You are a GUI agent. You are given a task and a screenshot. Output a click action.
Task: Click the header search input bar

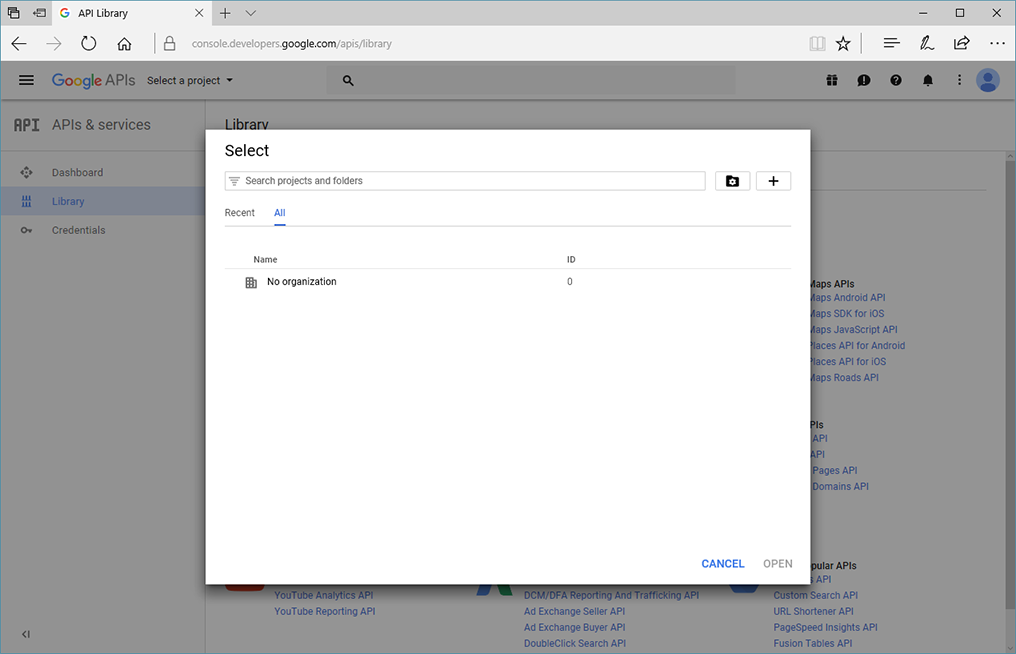coord(531,80)
